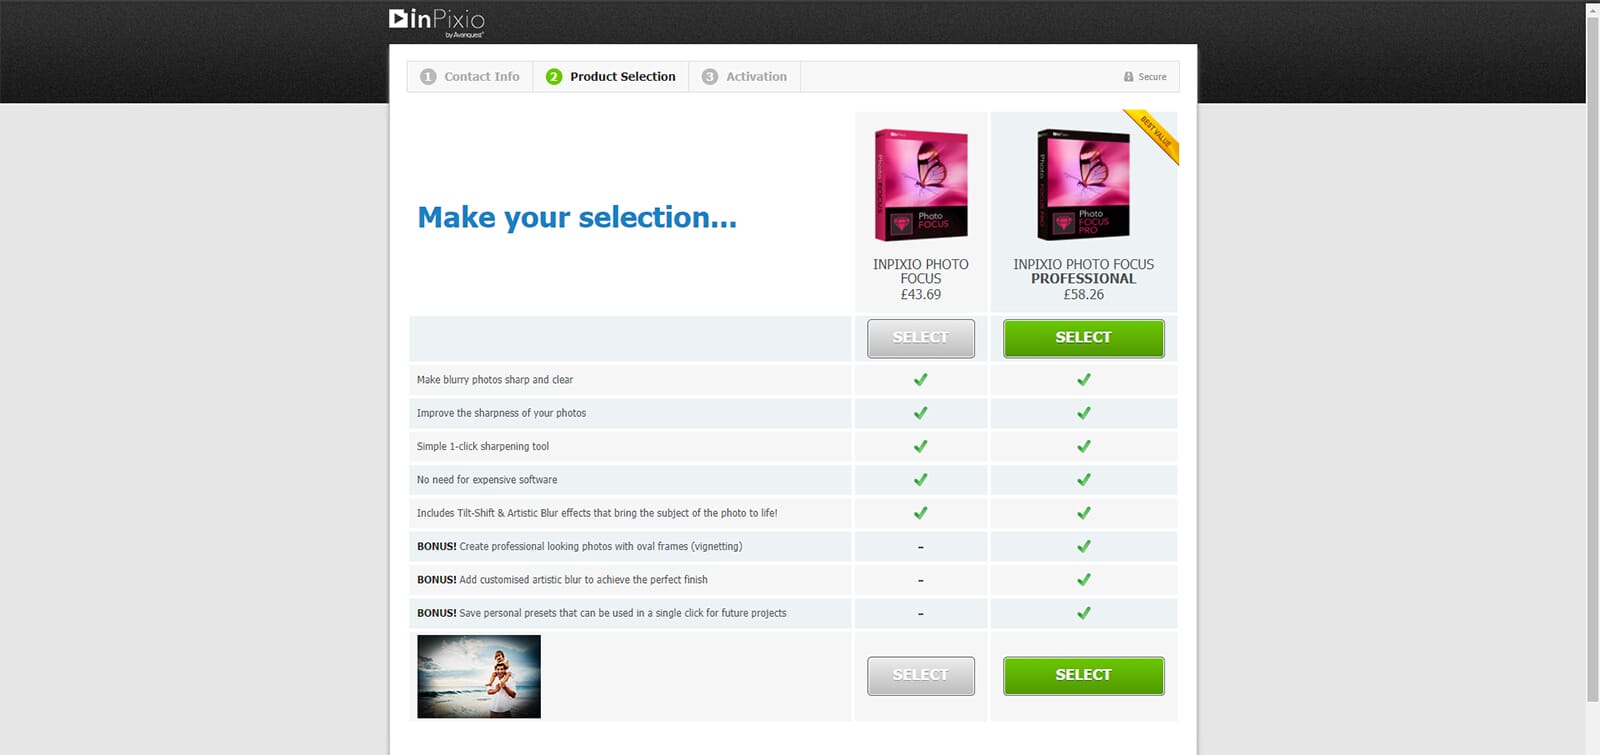This screenshot has height=755, width=1600.
Task: Click the inPixio logo in the header
Action: click(x=437, y=23)
